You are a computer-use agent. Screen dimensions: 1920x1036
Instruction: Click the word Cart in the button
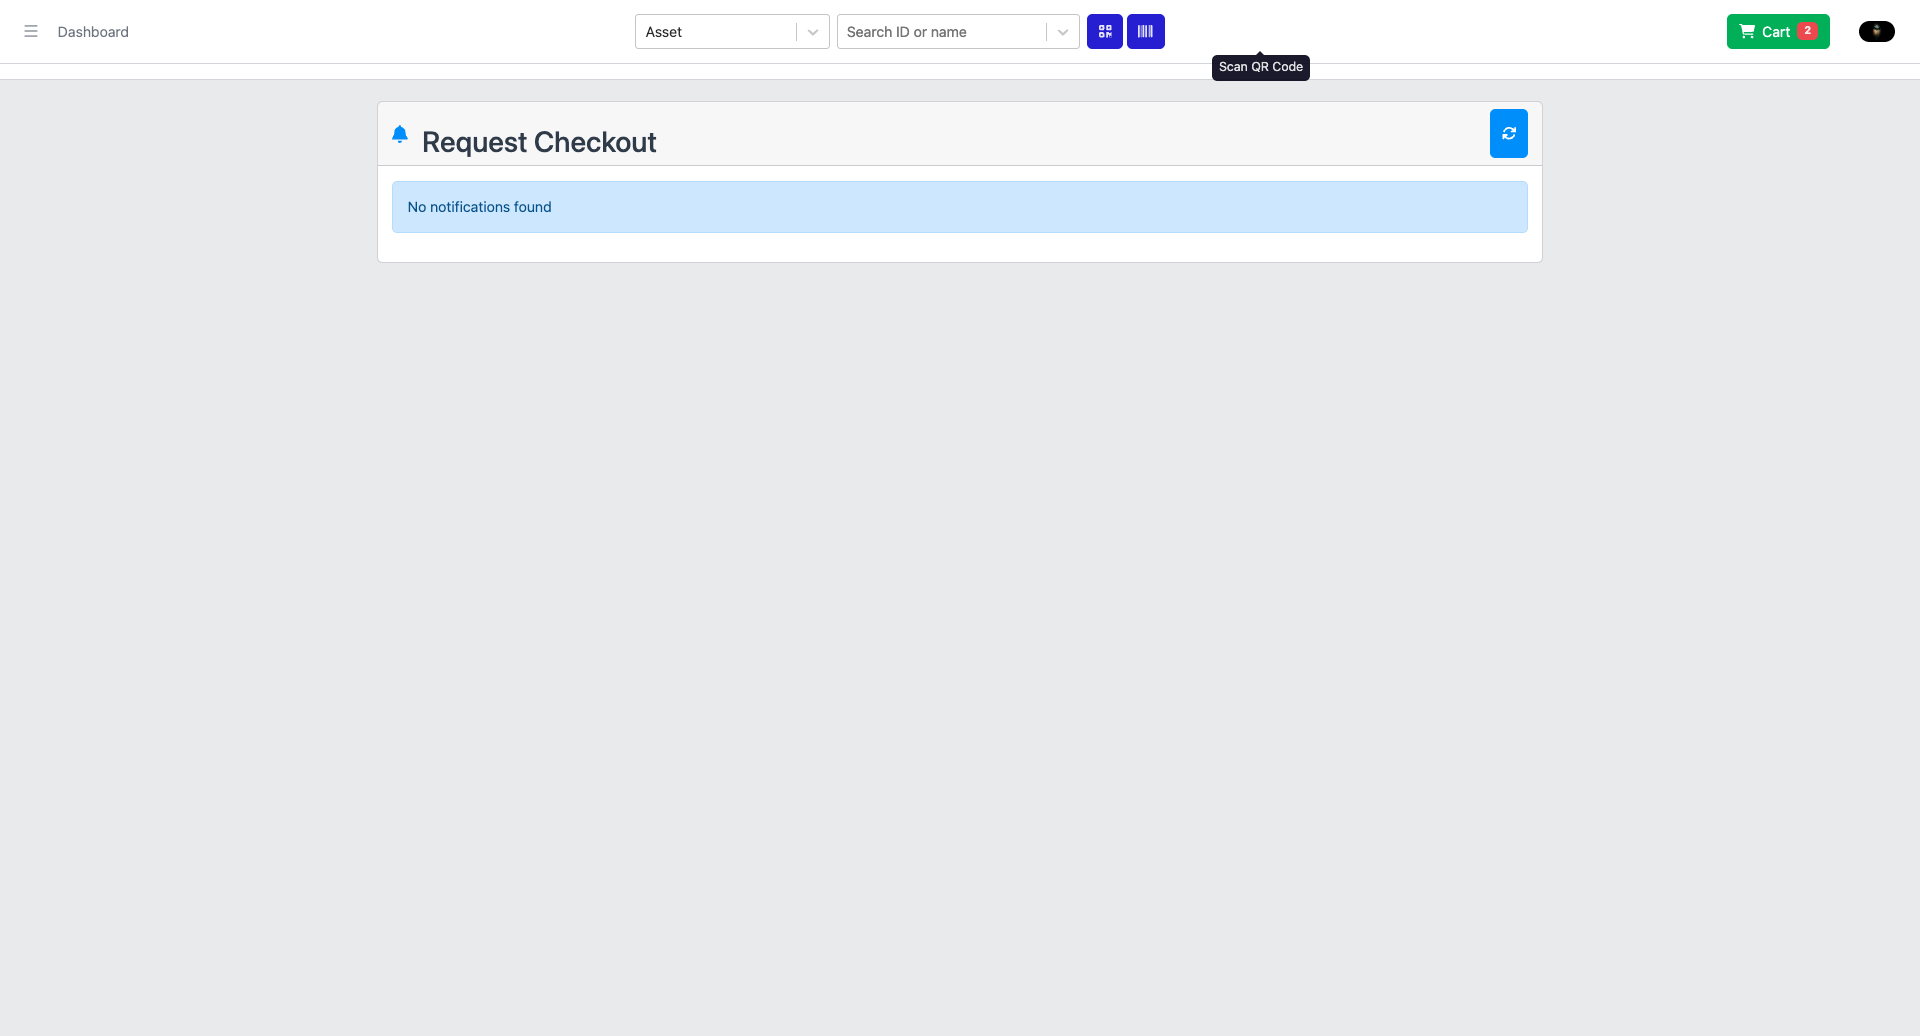pyautogui.click(x=1776, y=32)
